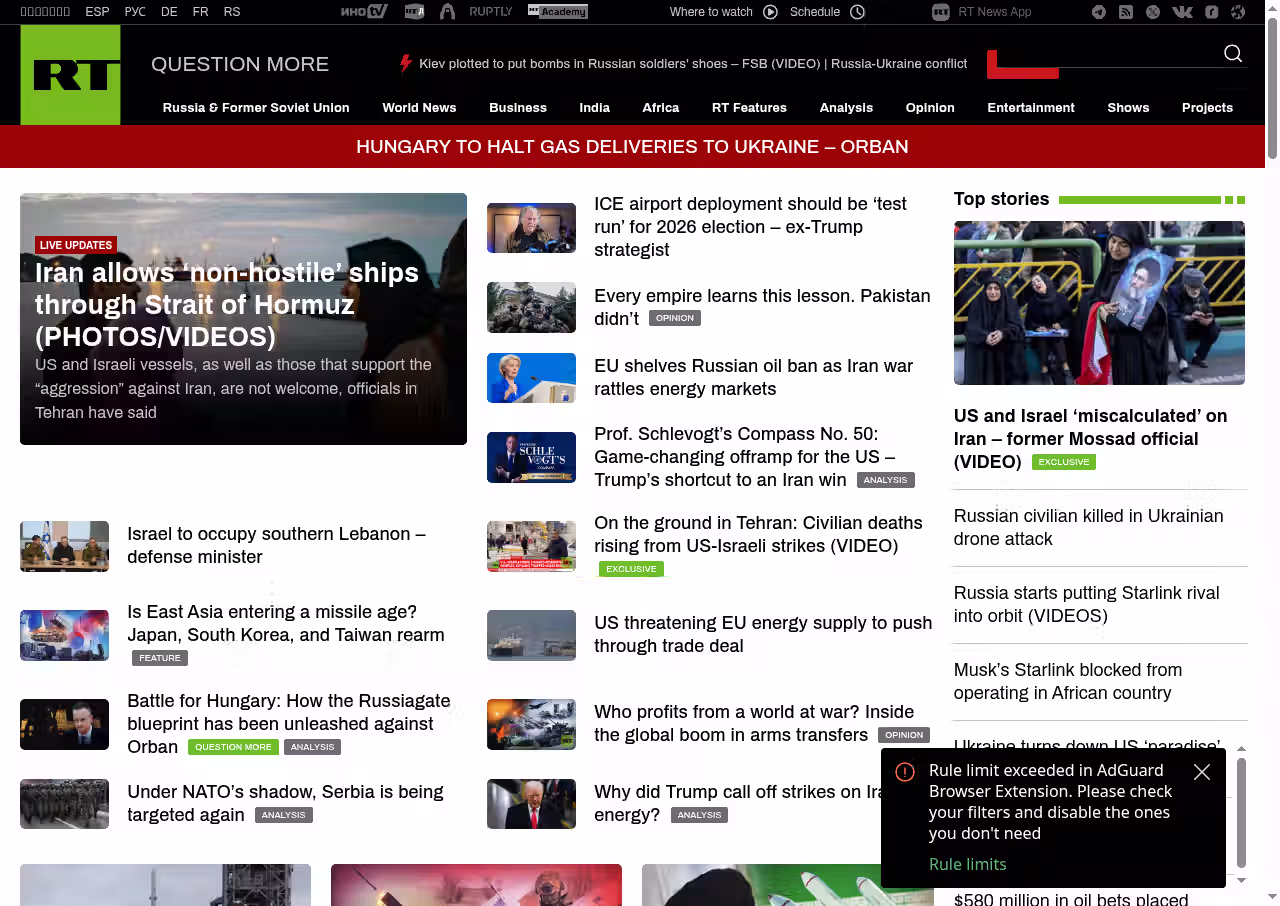Click the RT logo home icon
The width and height of the screenshot is (1280, 906).
click(70, 75)
